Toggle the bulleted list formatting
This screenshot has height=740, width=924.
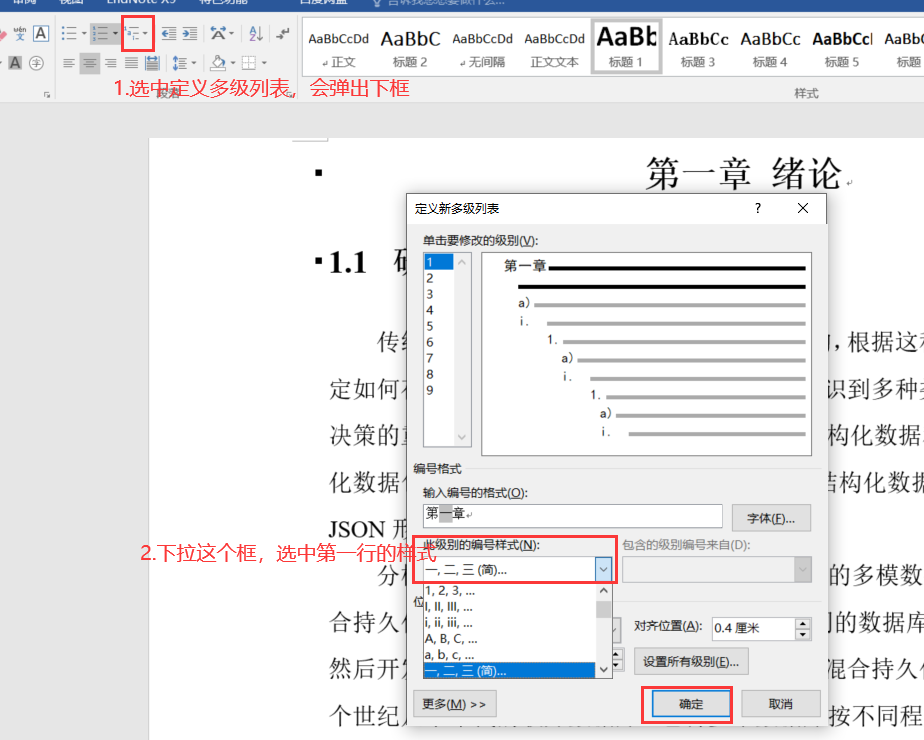coord(69,33)
